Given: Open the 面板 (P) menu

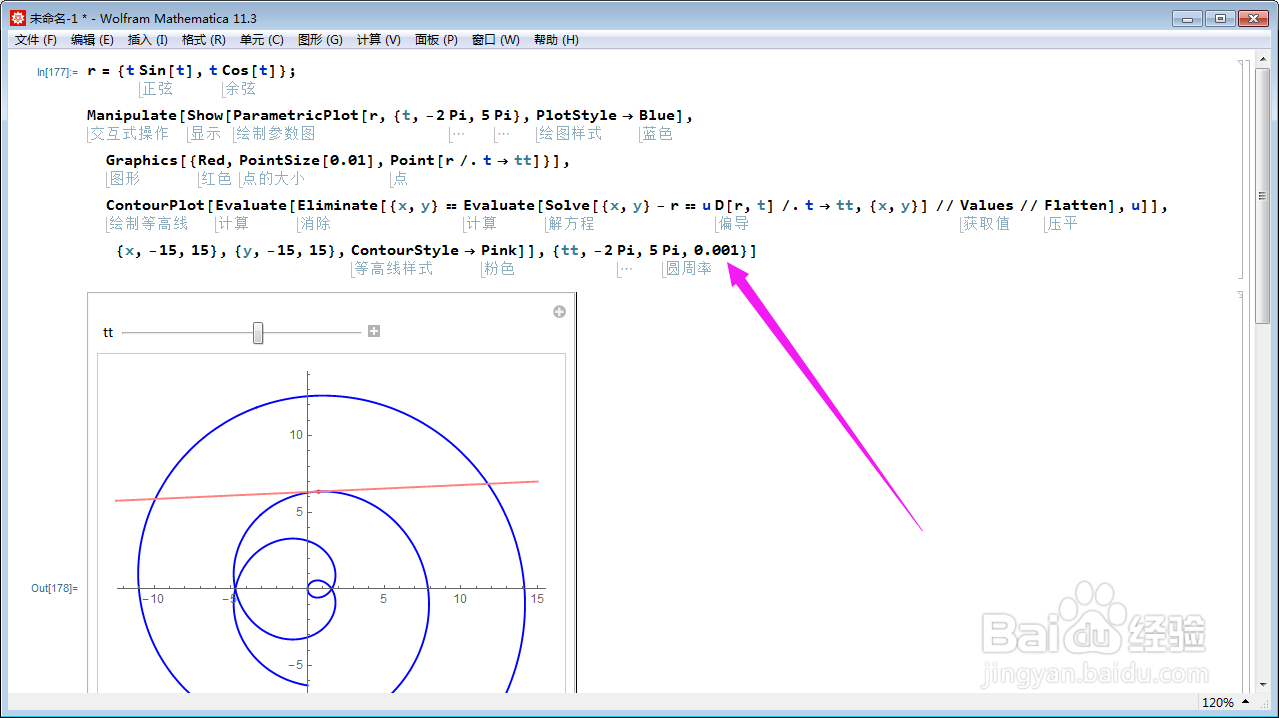Looking at the screenshot, I should tap(436, 40).
